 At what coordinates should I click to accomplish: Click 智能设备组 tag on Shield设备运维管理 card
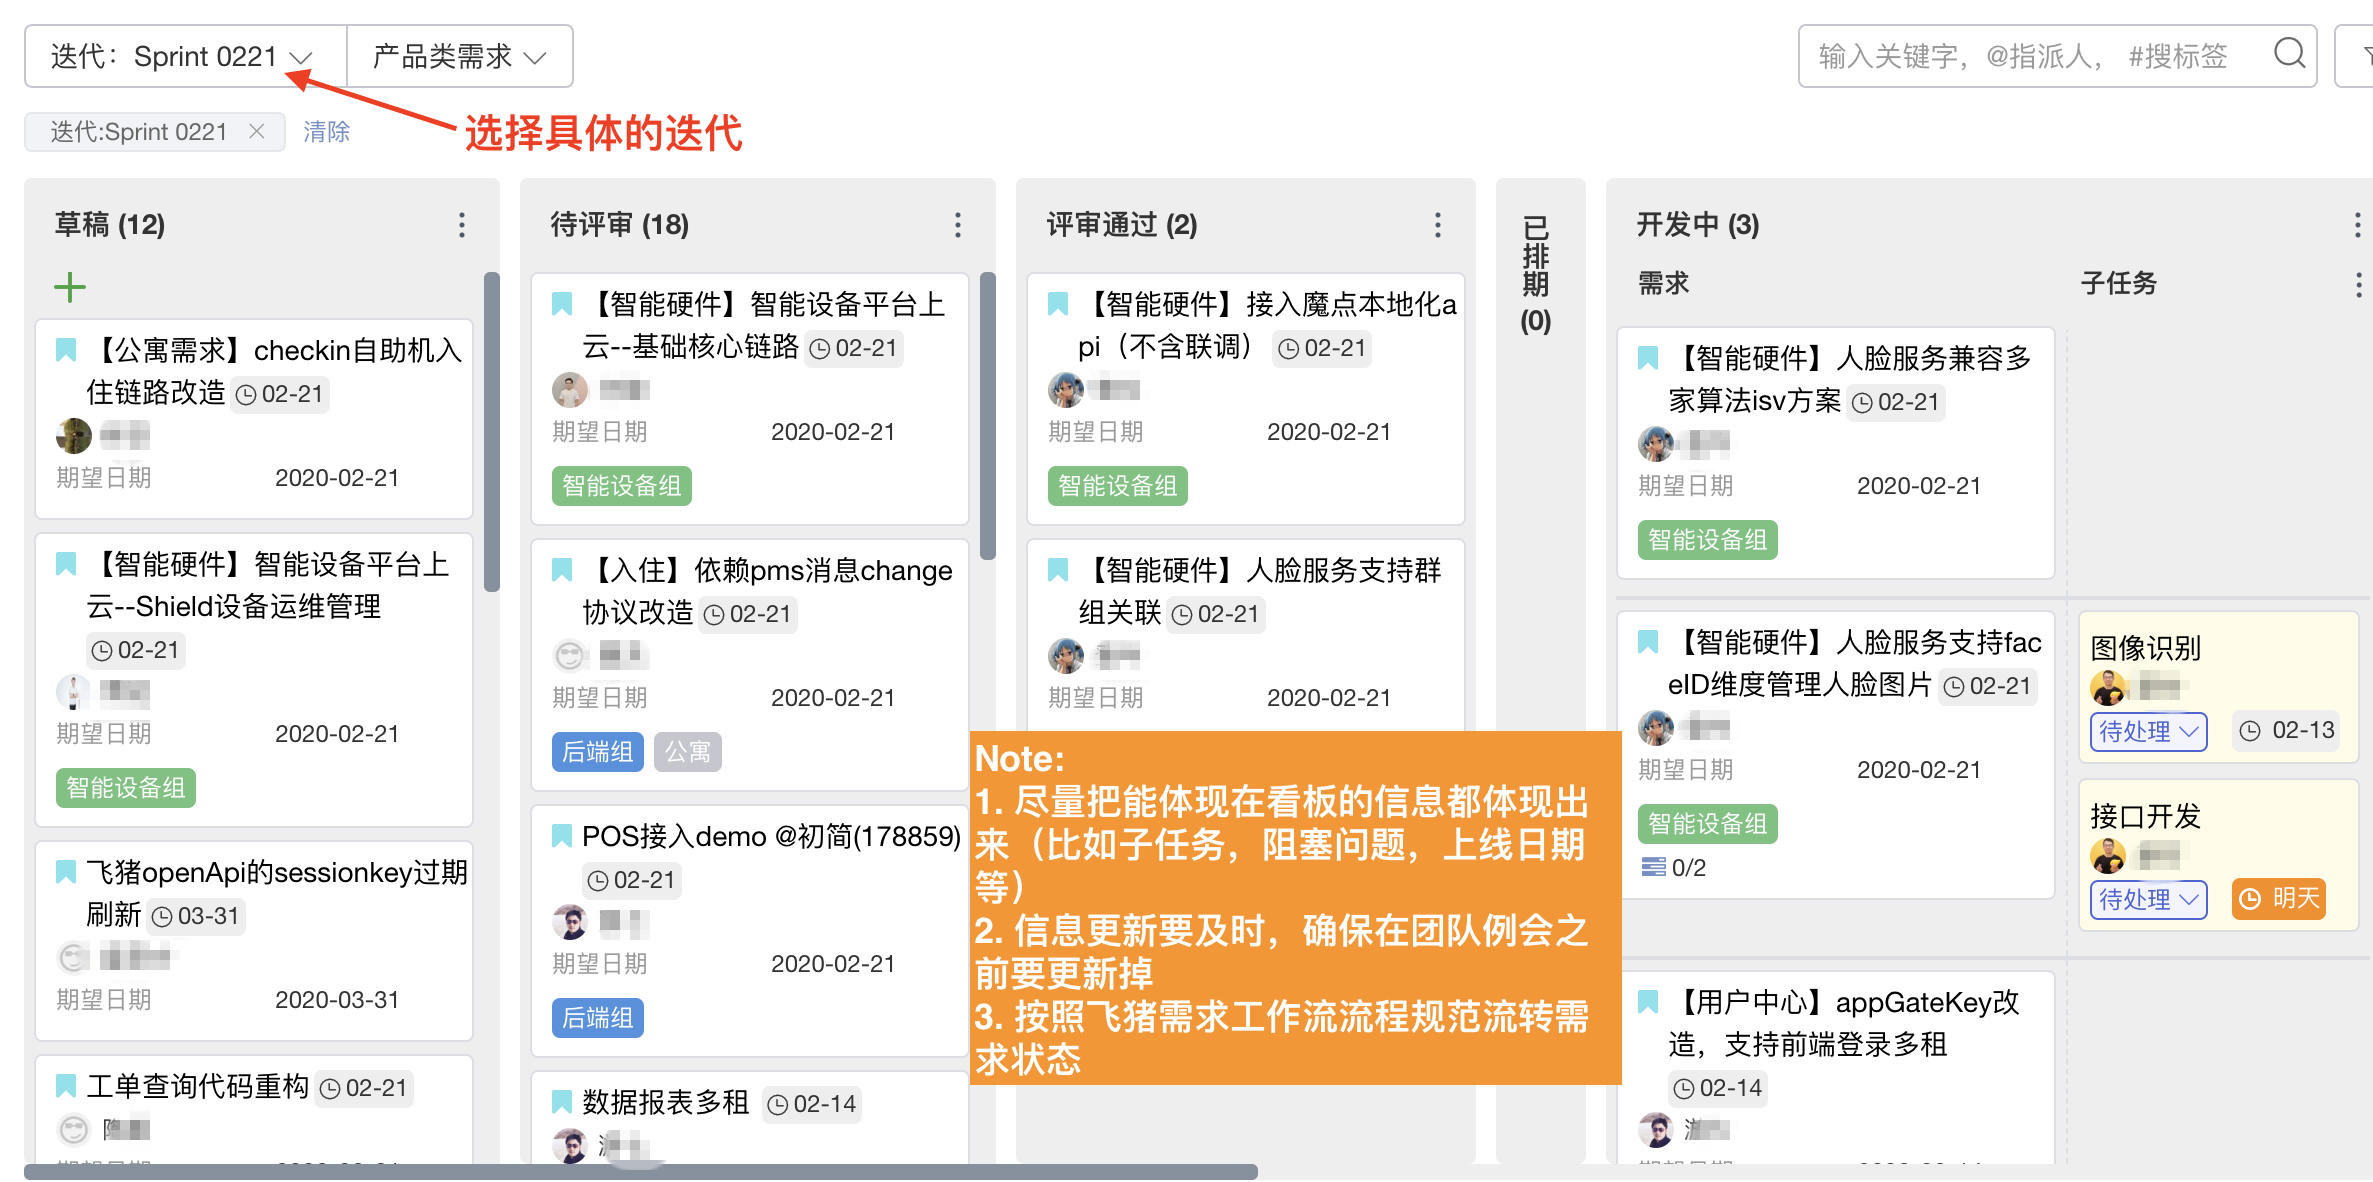[x=126, y=788]
